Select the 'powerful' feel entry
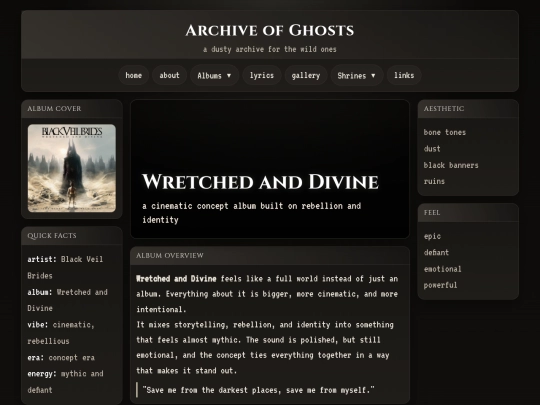The height and width of the screenshot is (405, 540). 440,285
